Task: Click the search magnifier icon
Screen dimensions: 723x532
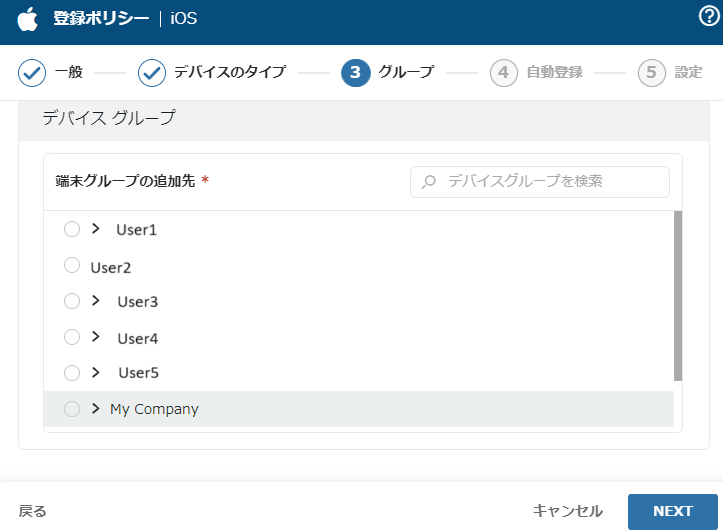Action: click(428, 182)
